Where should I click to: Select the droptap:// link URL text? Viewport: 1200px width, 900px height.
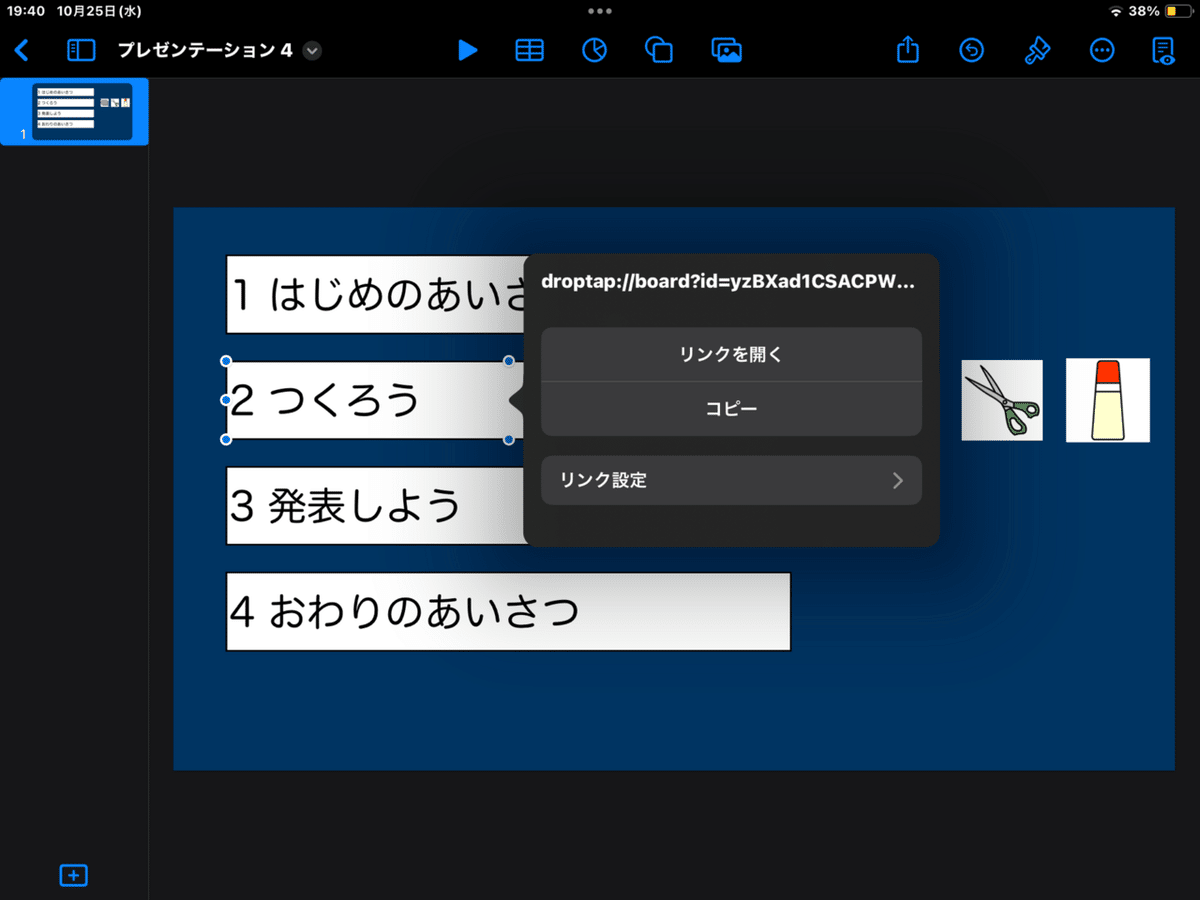click(x=727, y=282)
